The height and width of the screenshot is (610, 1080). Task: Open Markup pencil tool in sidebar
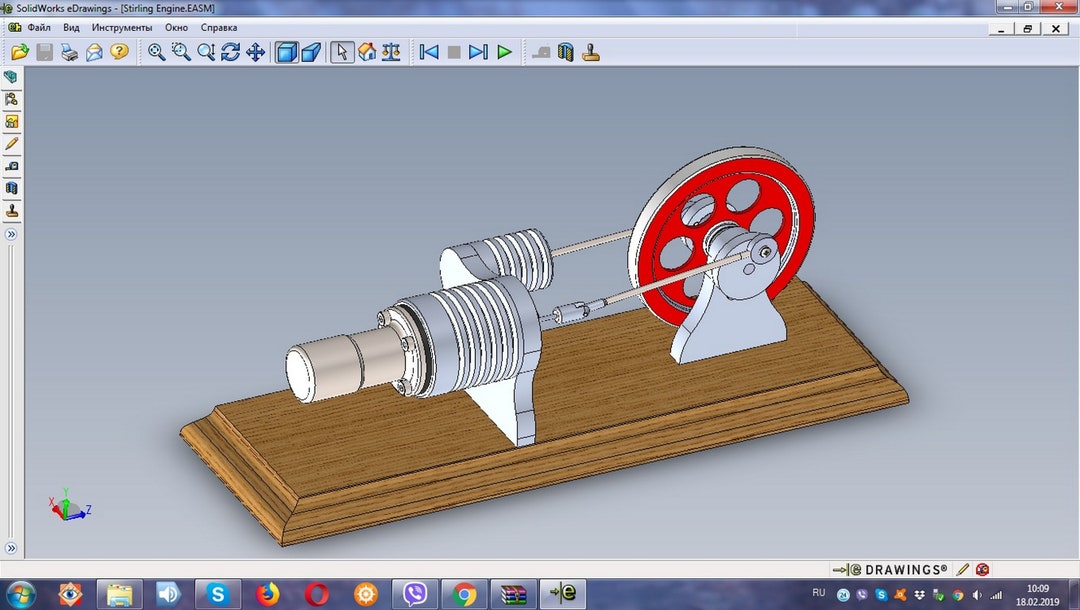(11, 143)
